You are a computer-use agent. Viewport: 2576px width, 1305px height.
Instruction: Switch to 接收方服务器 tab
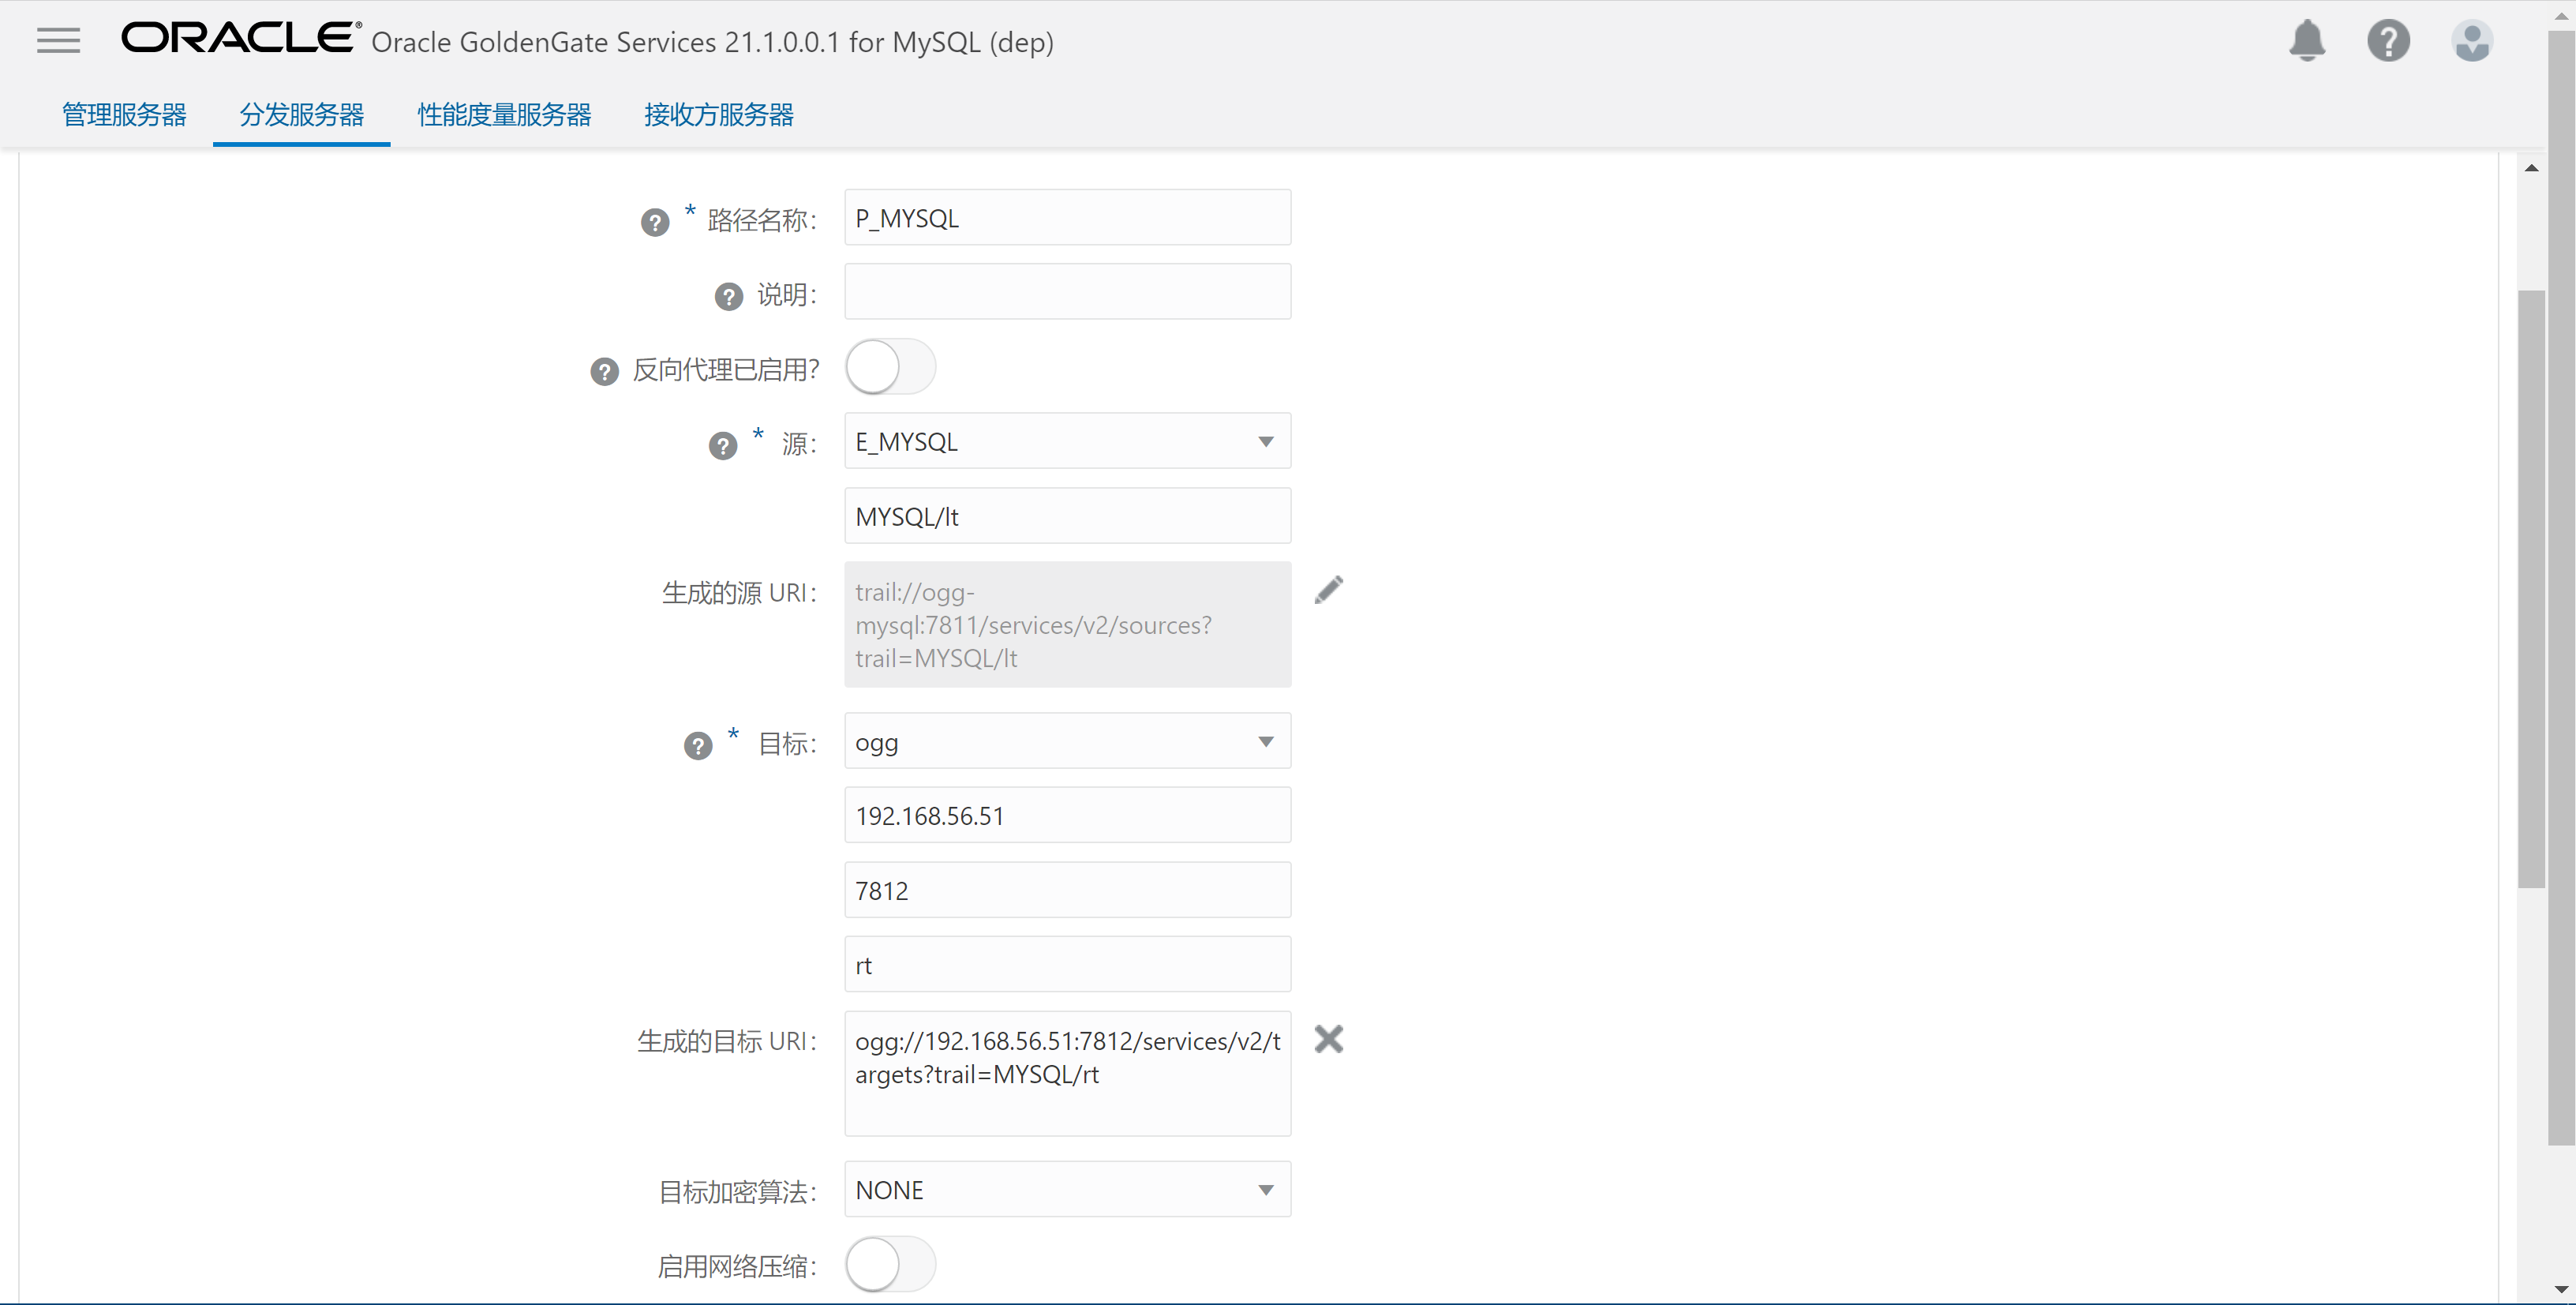point(718,115)
